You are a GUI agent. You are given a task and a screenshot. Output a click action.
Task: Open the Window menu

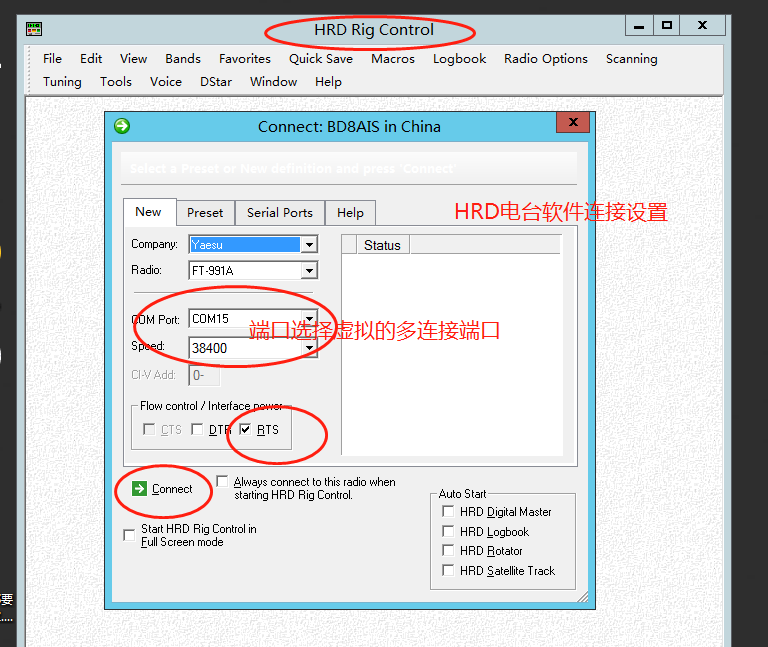(273, 82)
